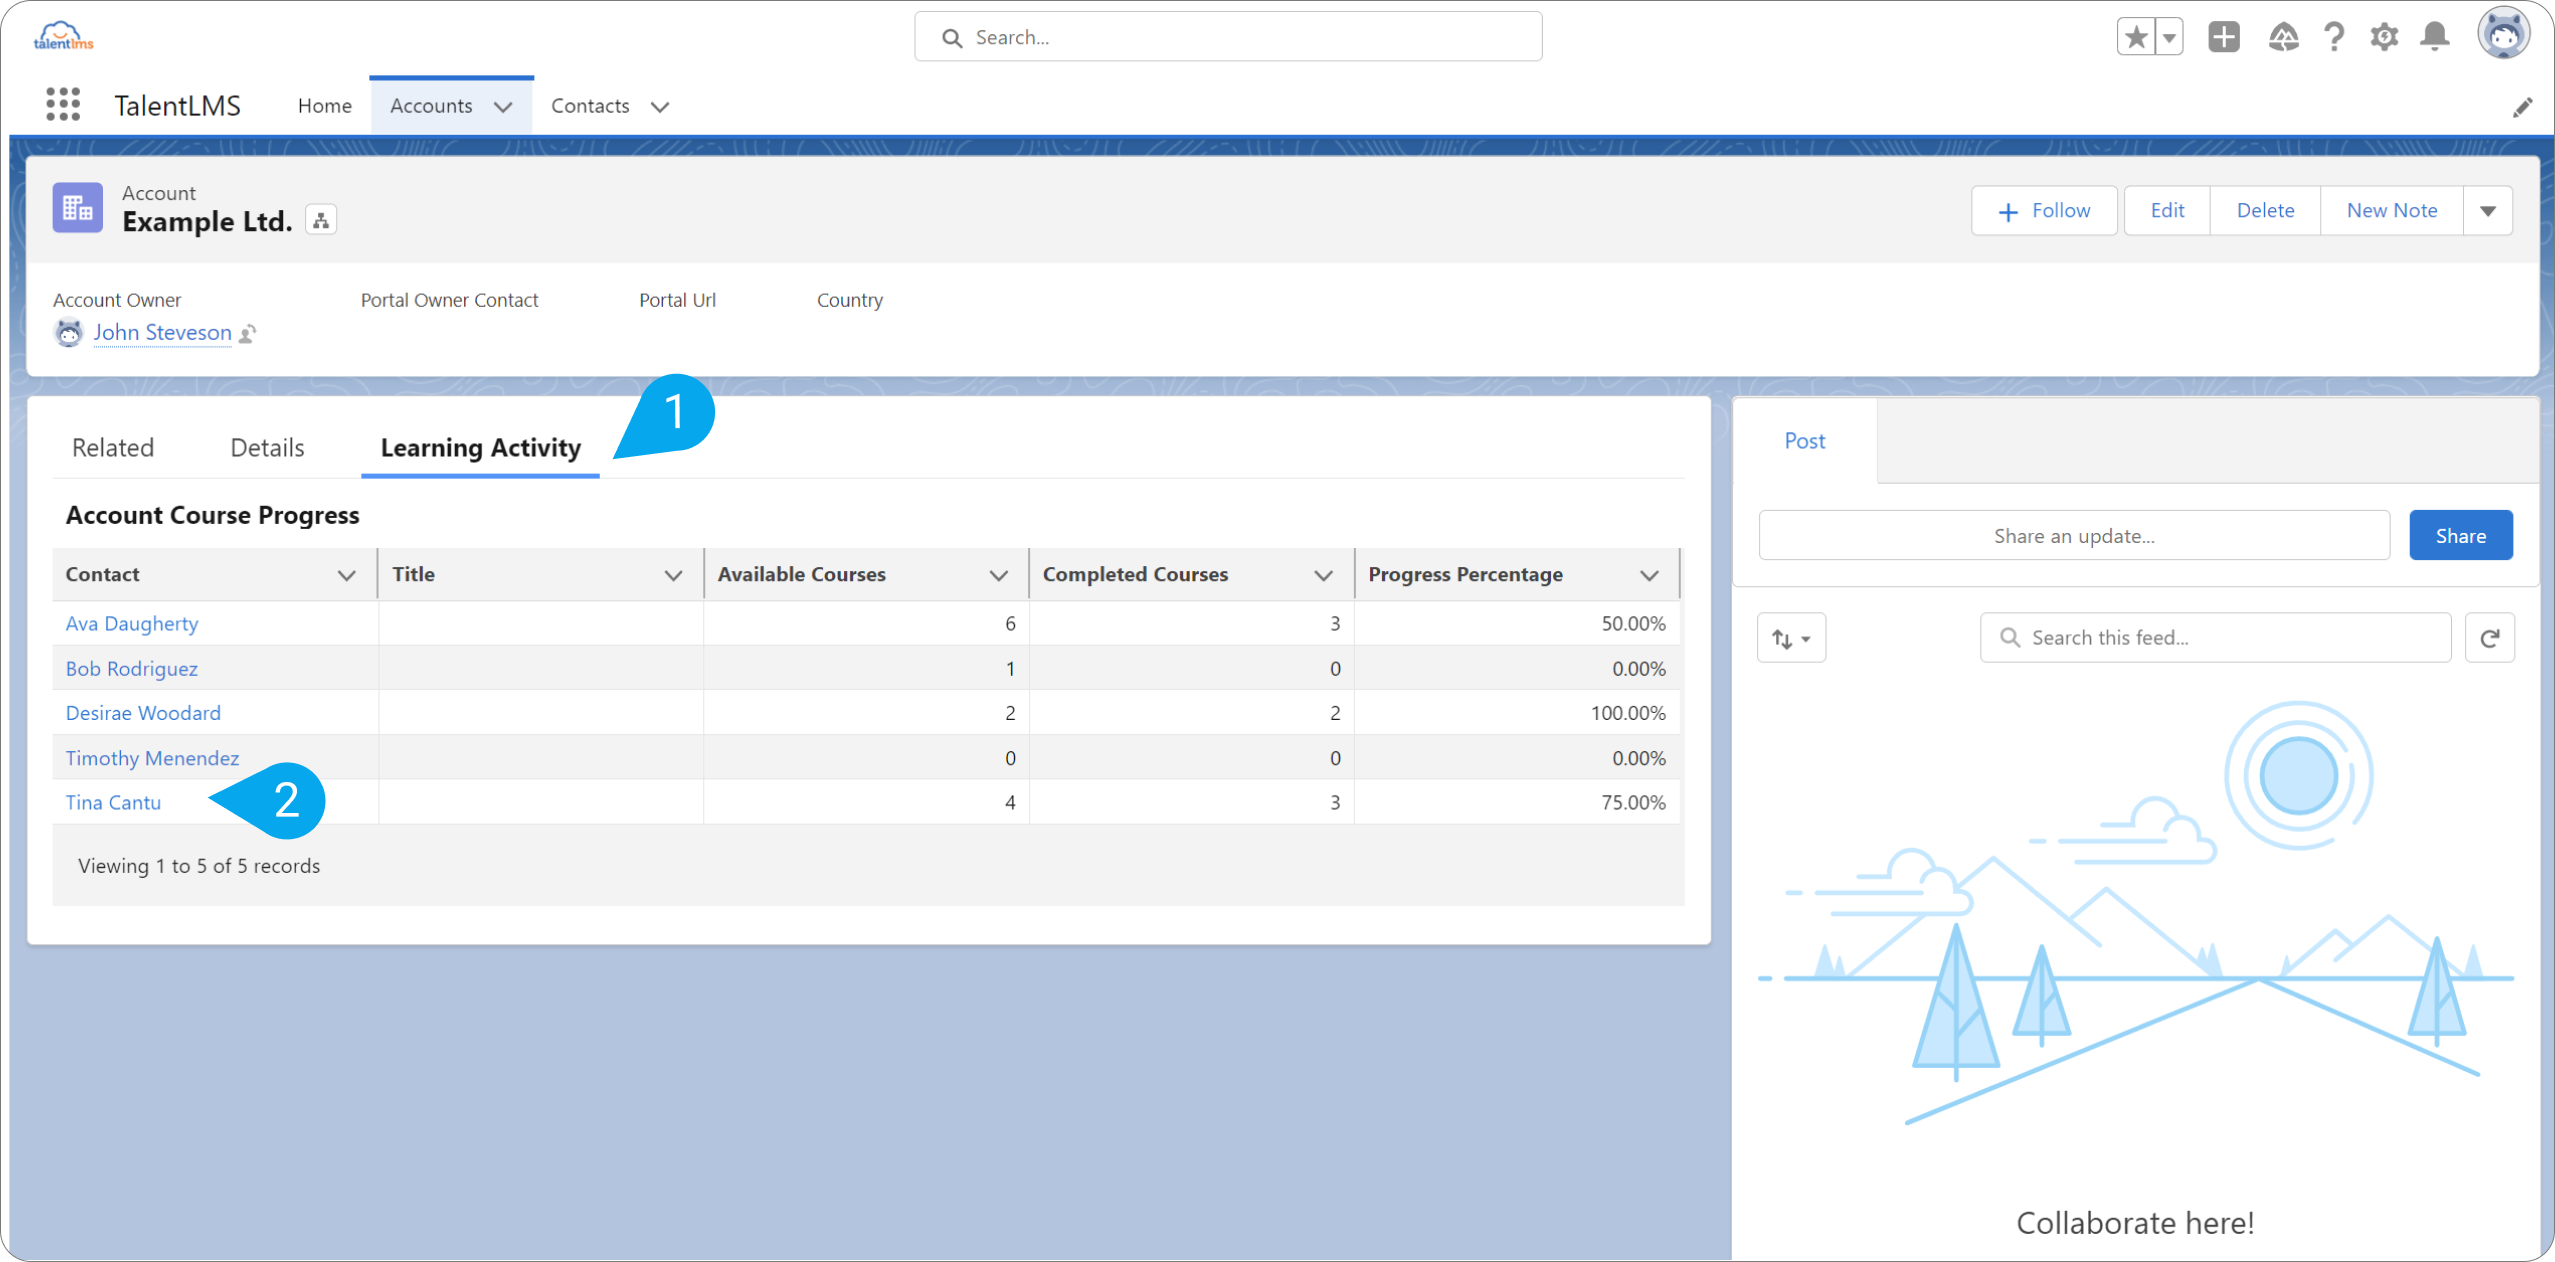Open Salesforce Setup via gear icon
The image size is (2555, 1262).
(2384, 36)
